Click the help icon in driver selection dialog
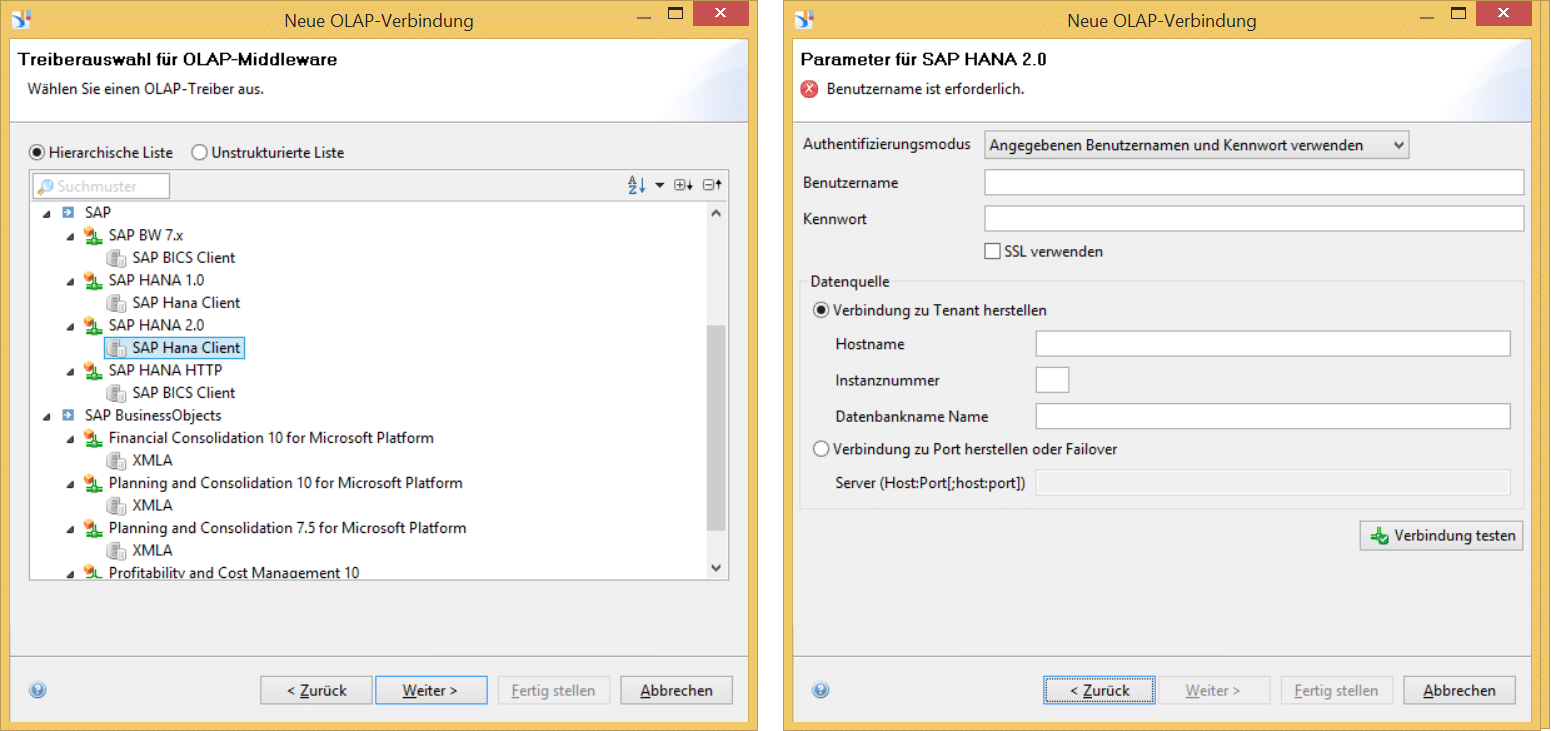 point(38,690)
